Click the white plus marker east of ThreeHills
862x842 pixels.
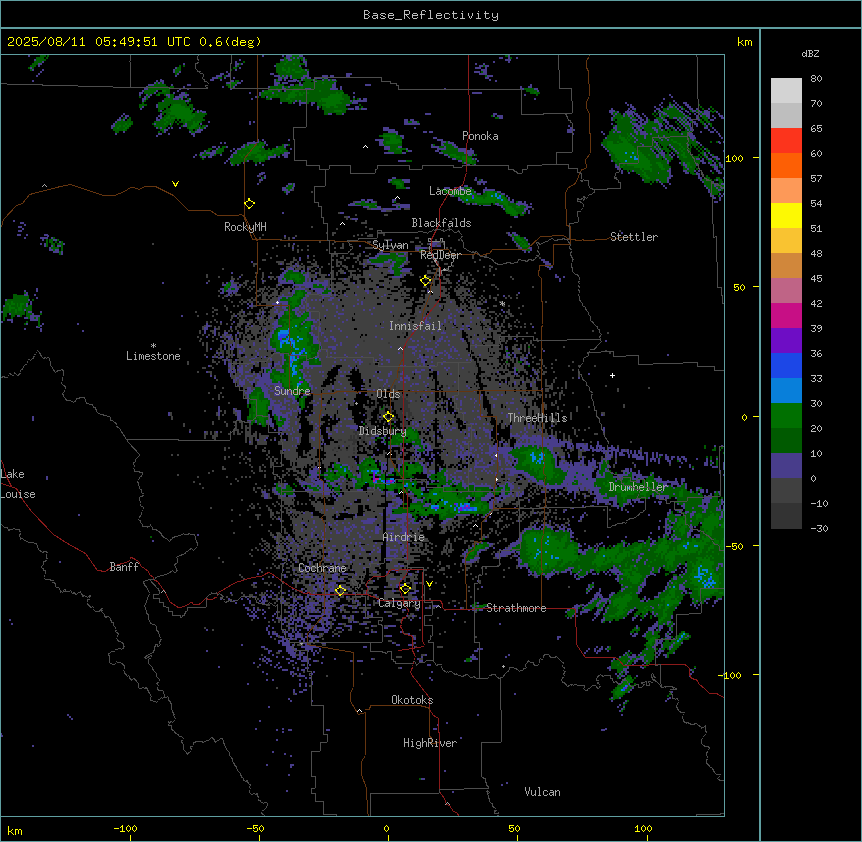point(612,375)
